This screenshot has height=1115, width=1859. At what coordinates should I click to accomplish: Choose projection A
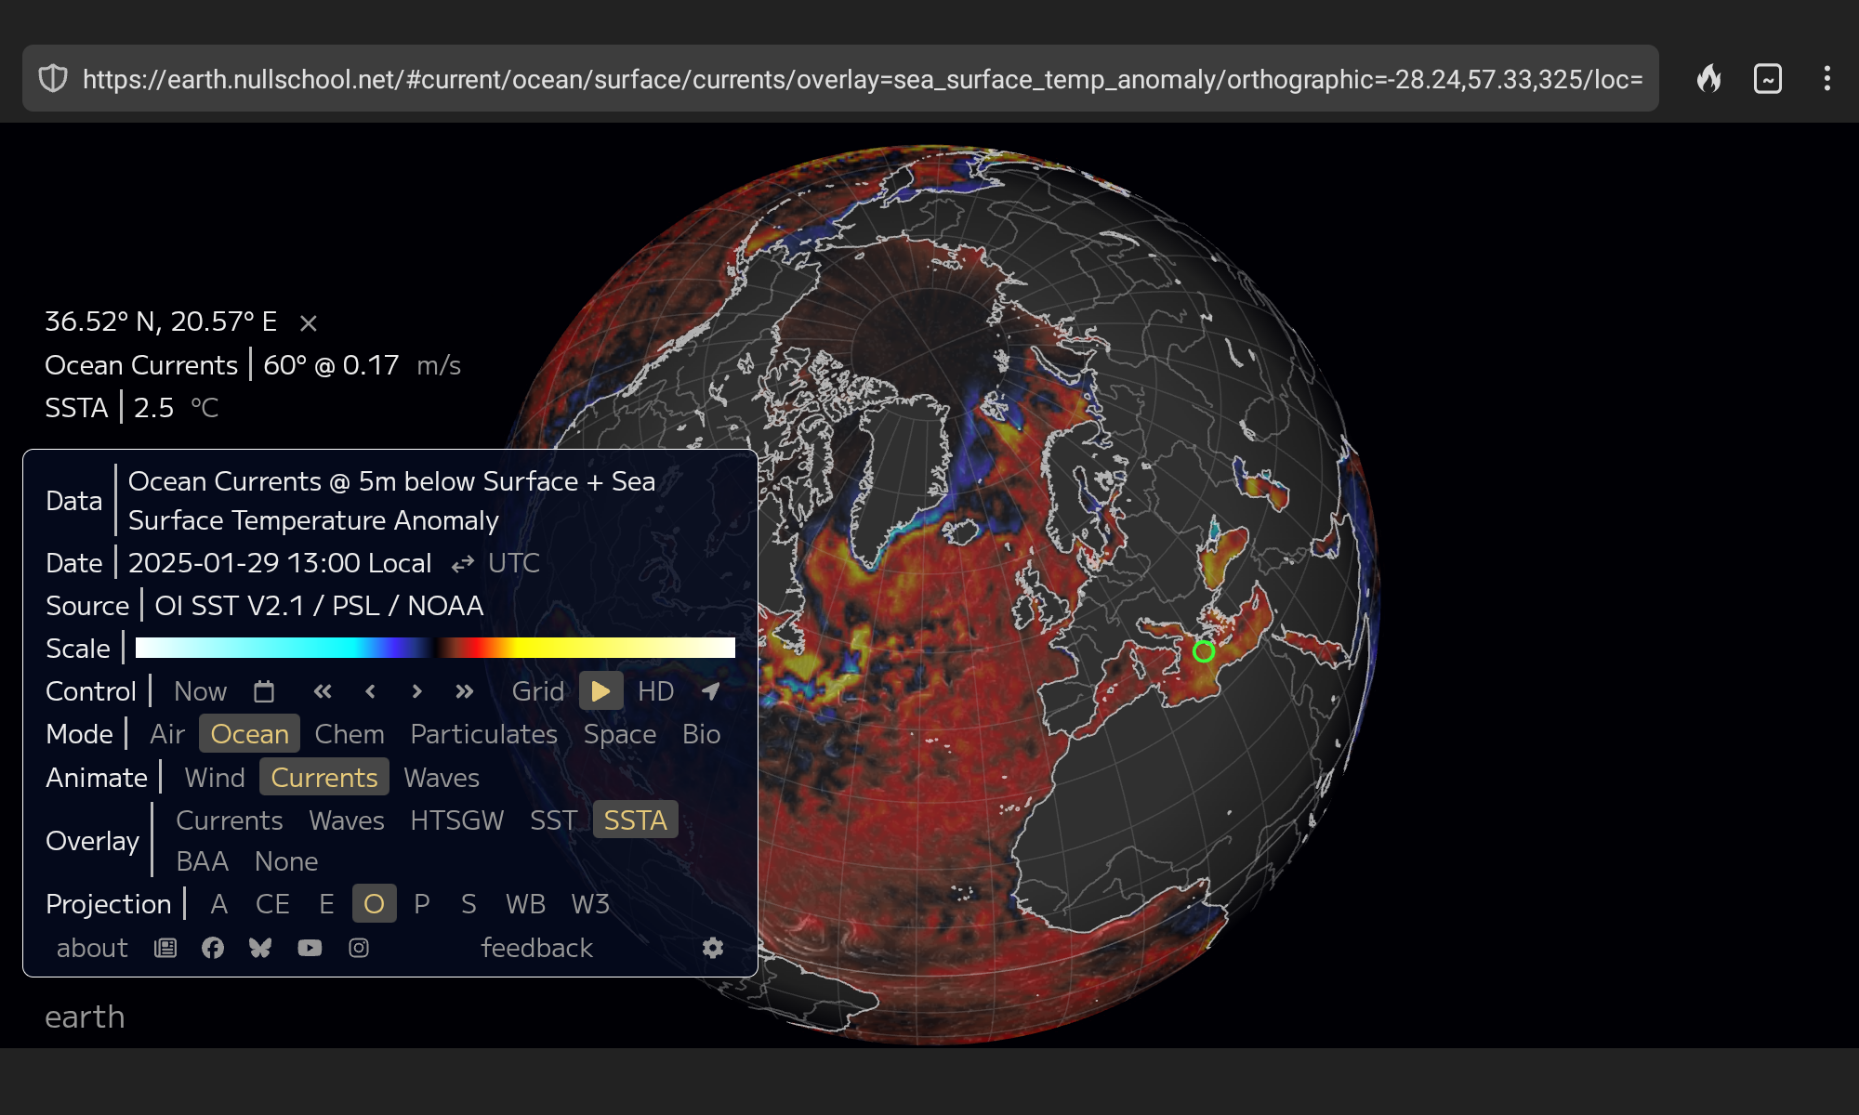[x=219, y=905]
